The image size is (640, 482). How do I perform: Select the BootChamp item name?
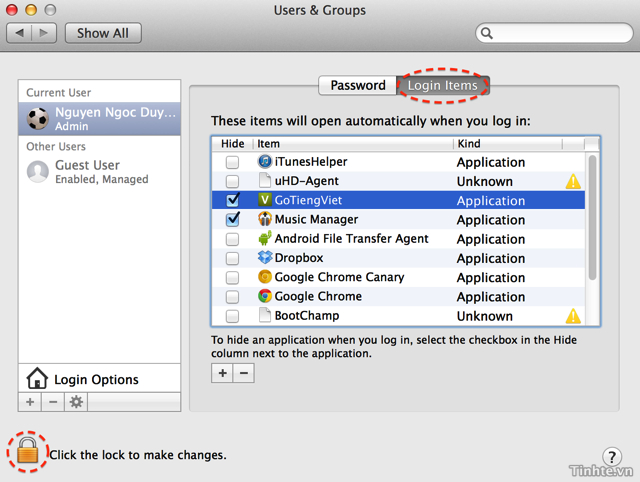click(307, 315)
